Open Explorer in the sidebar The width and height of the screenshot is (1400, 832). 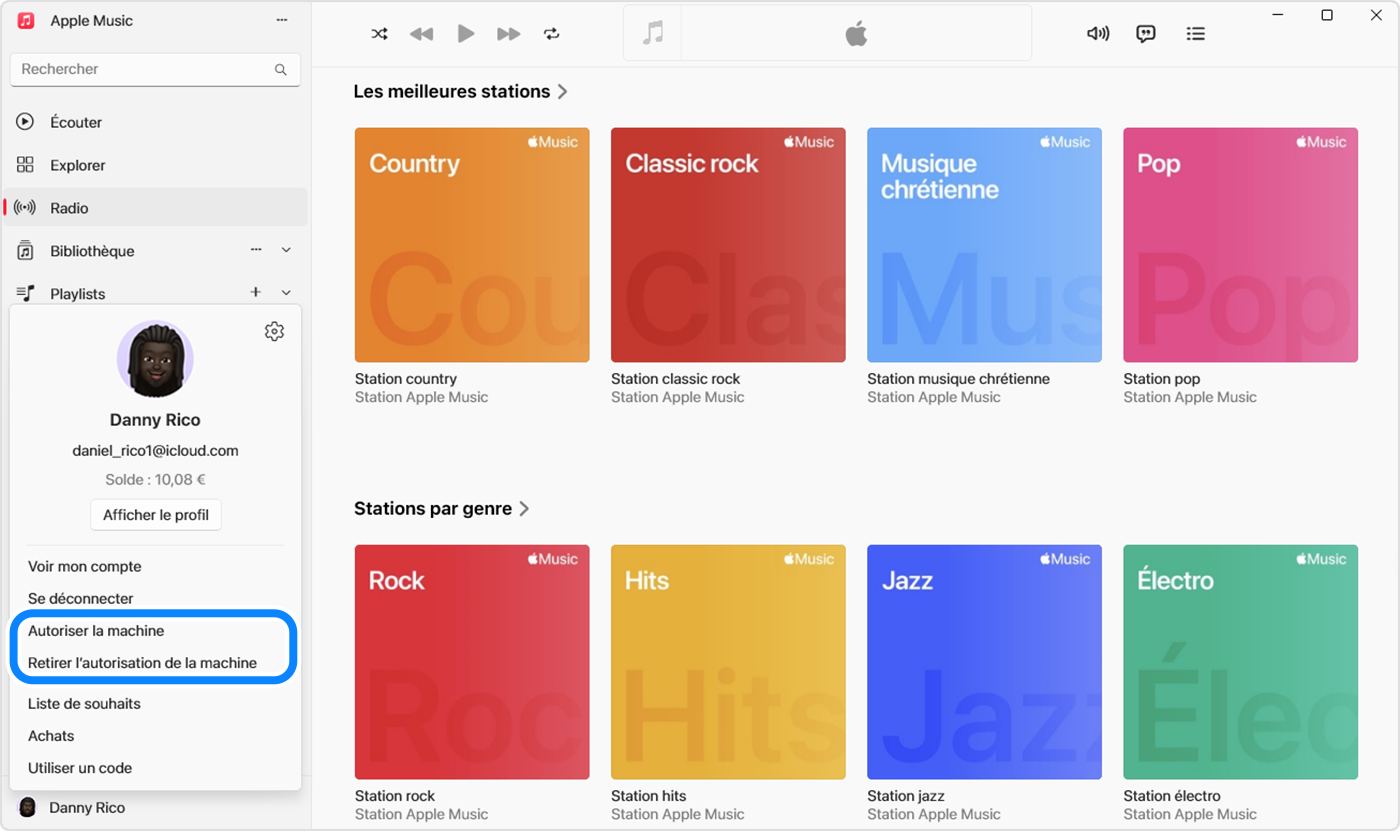click(155, 165)
